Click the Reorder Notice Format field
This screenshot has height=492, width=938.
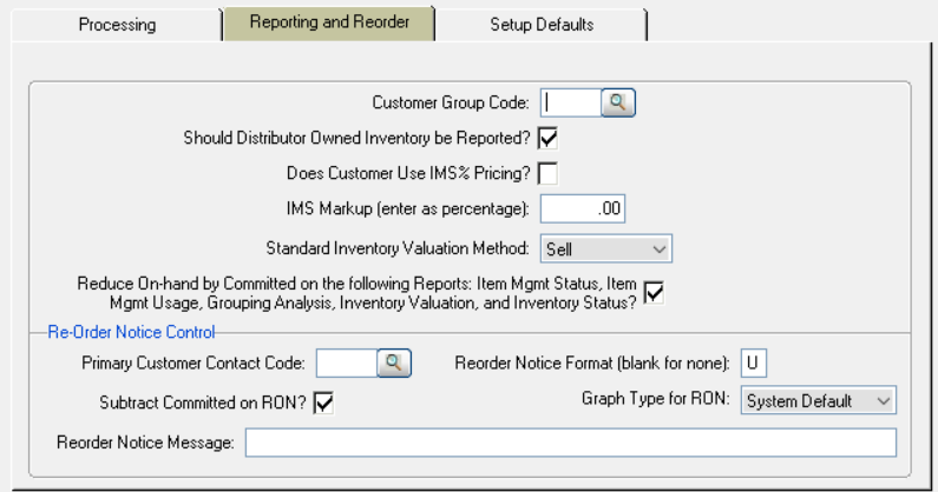(754, 363)
